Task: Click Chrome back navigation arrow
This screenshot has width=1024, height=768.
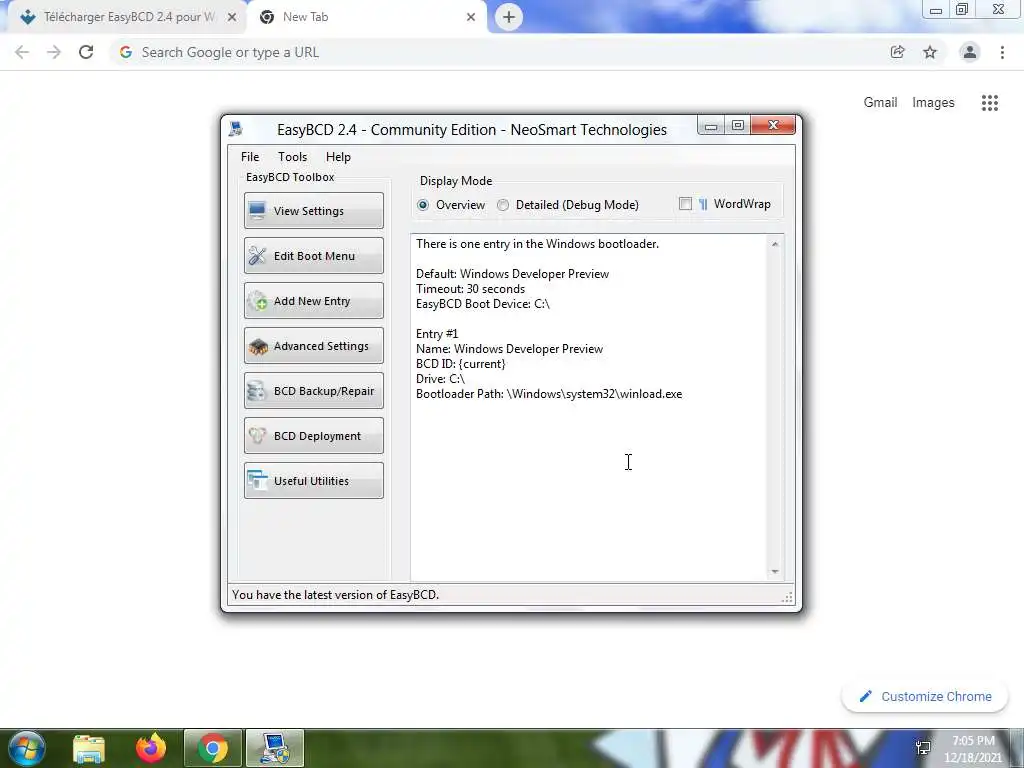Action: pos(22,52)
